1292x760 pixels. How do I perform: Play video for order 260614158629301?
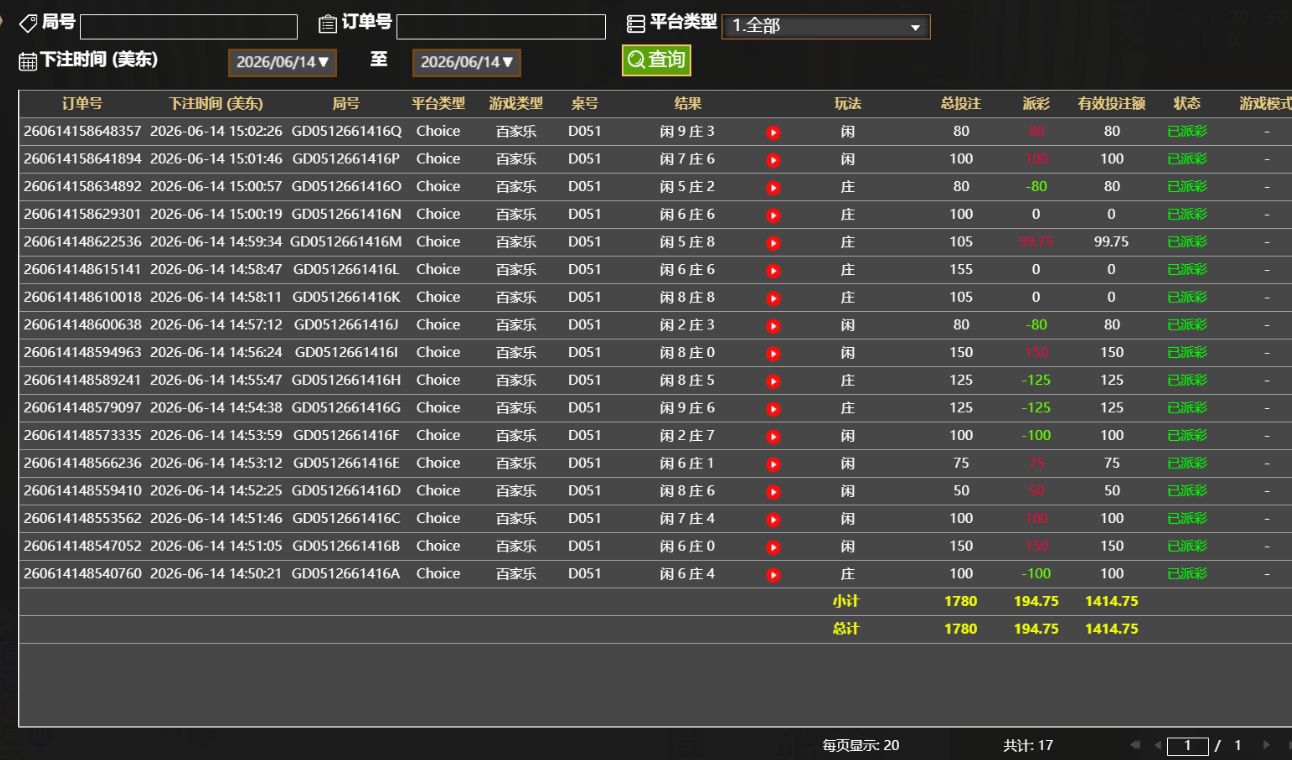773,215
